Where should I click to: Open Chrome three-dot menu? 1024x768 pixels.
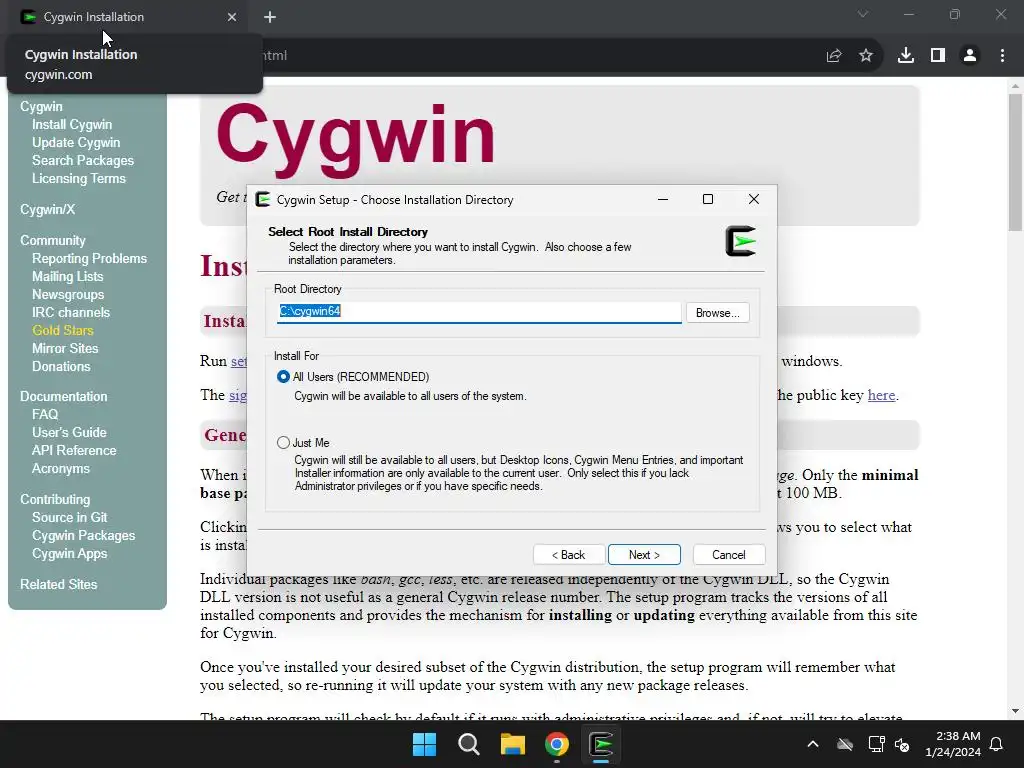coord(1002,56)
